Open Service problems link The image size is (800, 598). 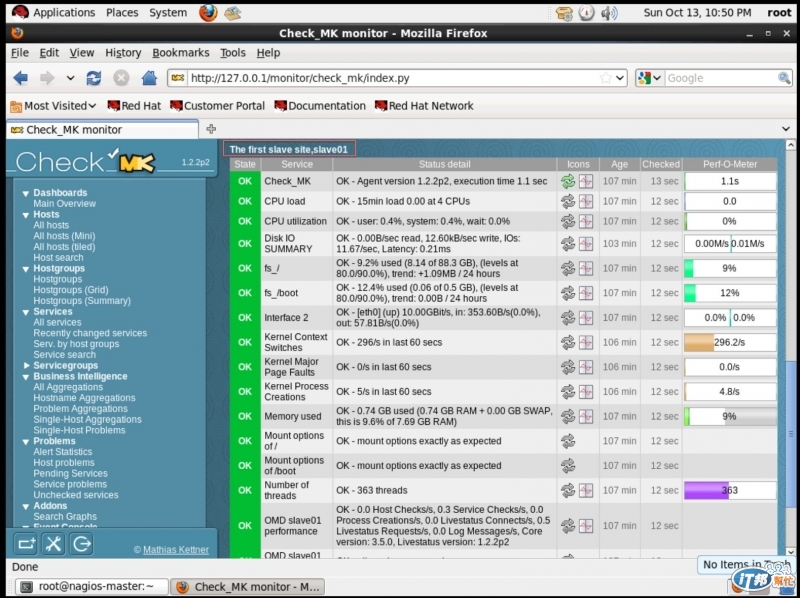(x=70, y=484)
